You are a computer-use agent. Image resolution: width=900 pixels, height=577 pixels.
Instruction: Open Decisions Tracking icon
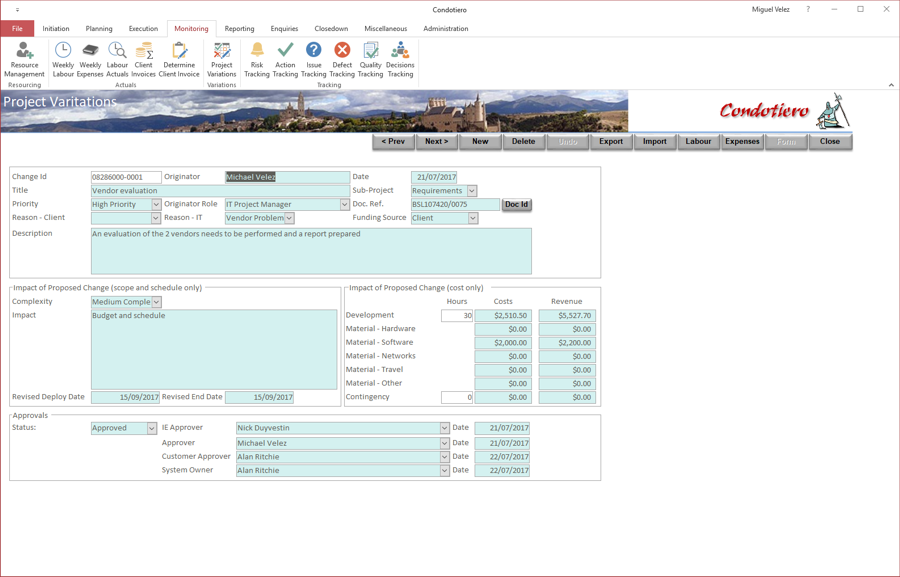(400, 60)
